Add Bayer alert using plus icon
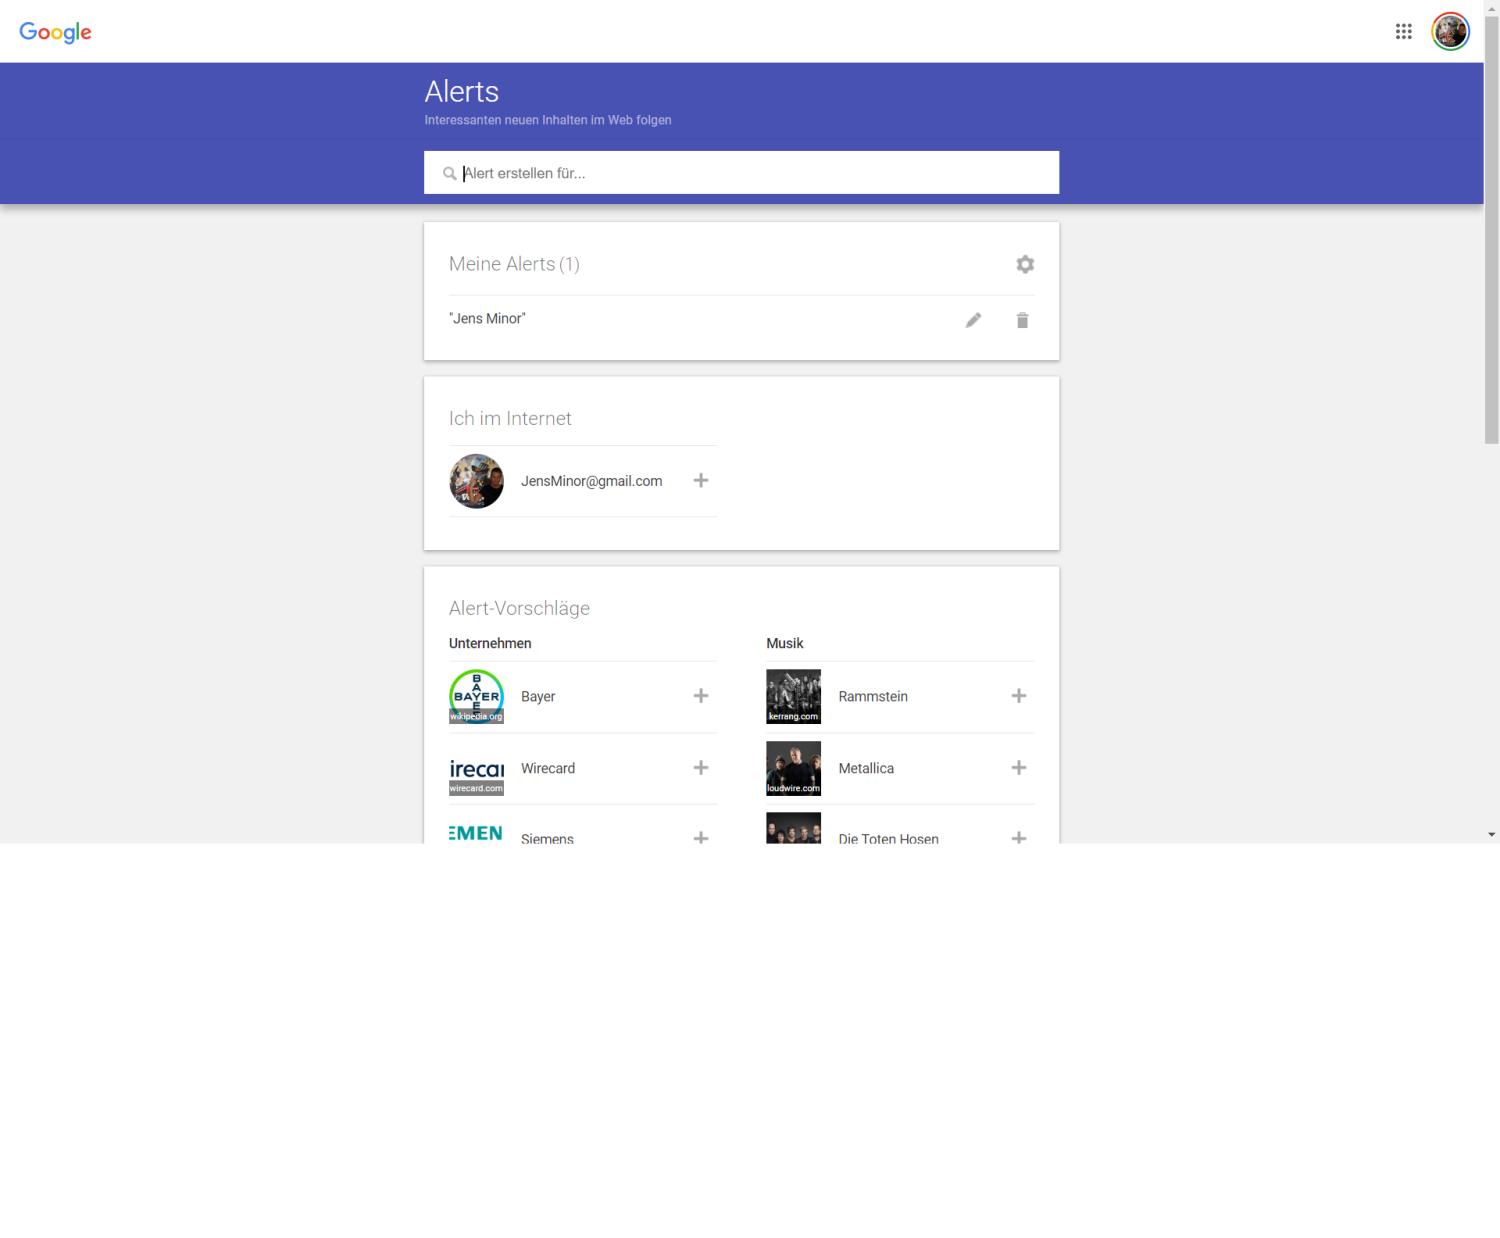The image size is (1500, 1238). [701, 696]
